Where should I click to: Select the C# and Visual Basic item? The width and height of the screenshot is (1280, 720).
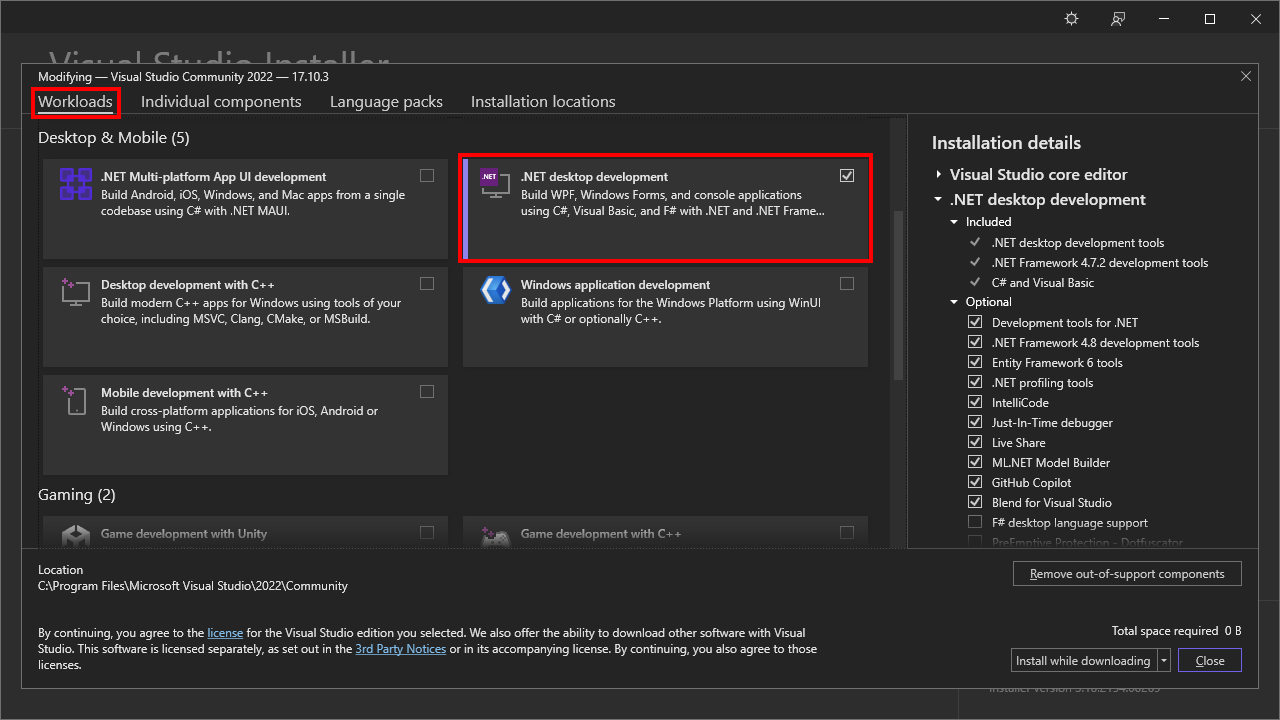click(x=1043, y=282)
